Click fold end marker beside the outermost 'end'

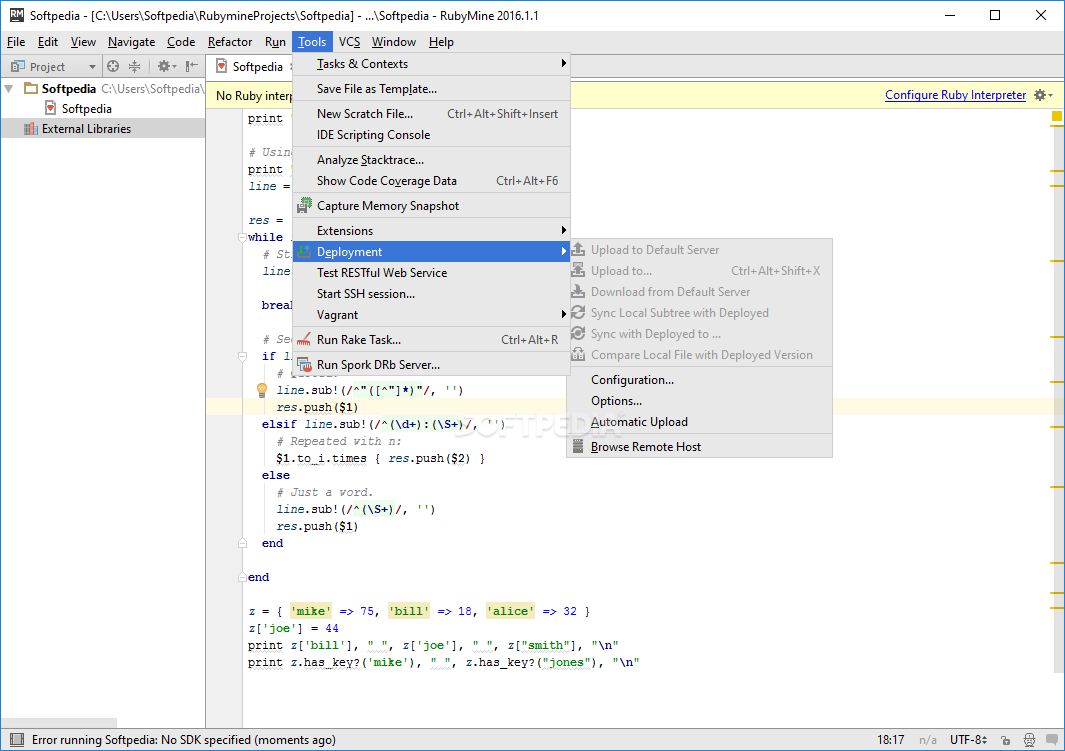(x=242, y=577)
